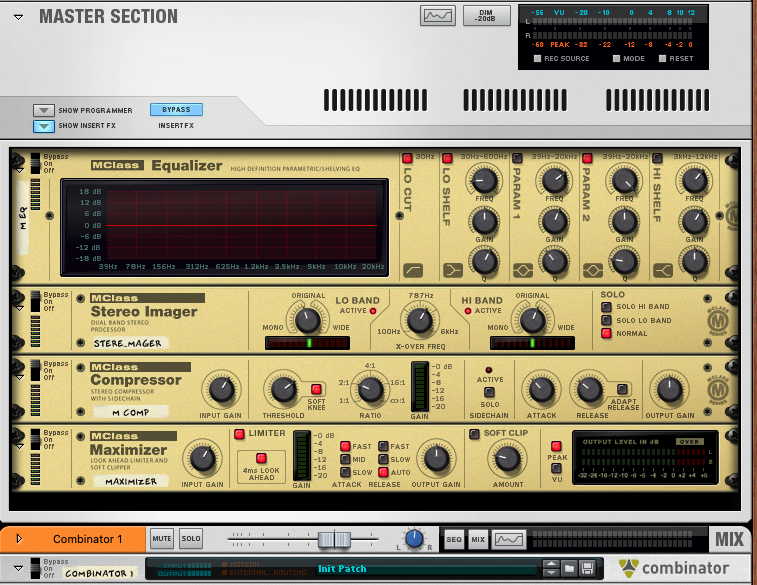Enable the PARAM 1 band
Image resolution: width=757 pixels, height=585 pixels.
tap(517, 158)
